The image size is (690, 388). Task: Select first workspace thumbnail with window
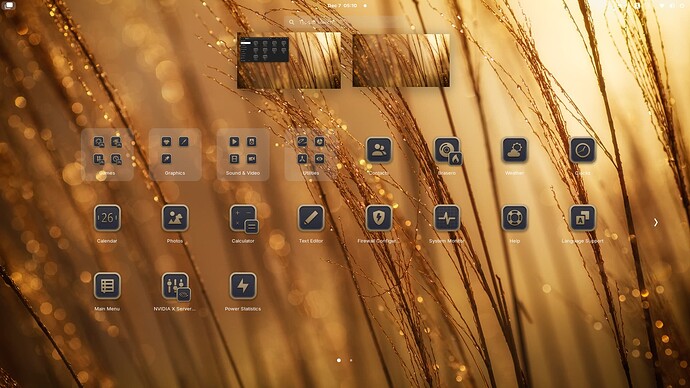[289, 60]
